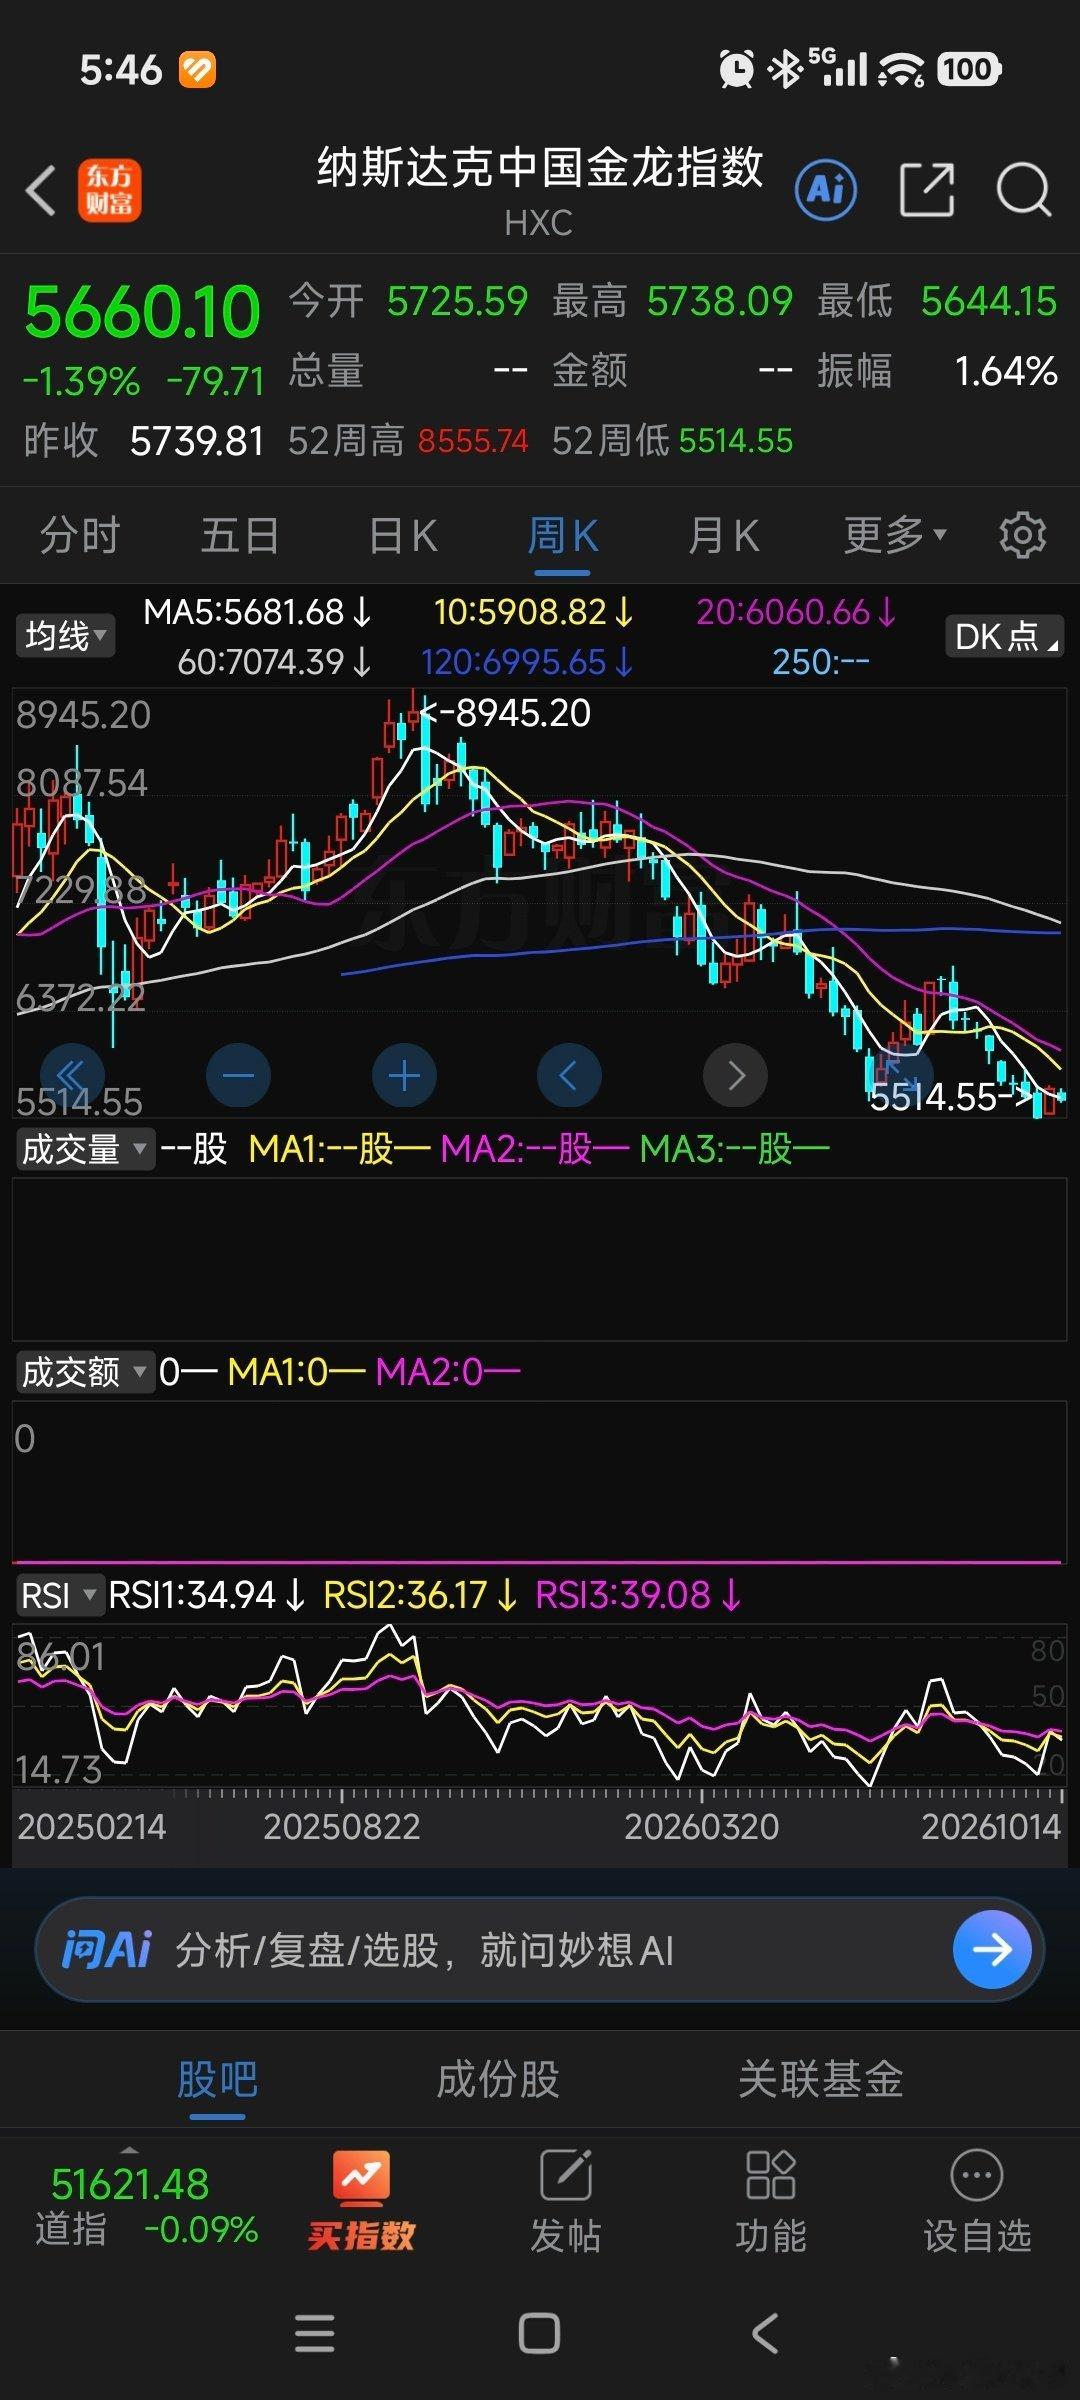Image resolution: width=1080 pixels, height=2400 pixels.
Task: Tap 52周低 5514.55 value
Action: click(x=736, y=441)
